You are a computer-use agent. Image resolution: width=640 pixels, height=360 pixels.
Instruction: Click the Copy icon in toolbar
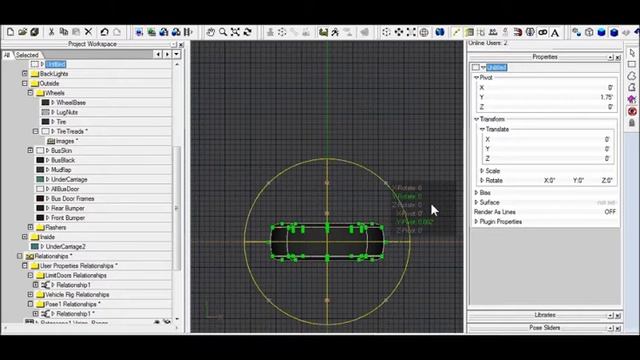[x=64, y=32]
